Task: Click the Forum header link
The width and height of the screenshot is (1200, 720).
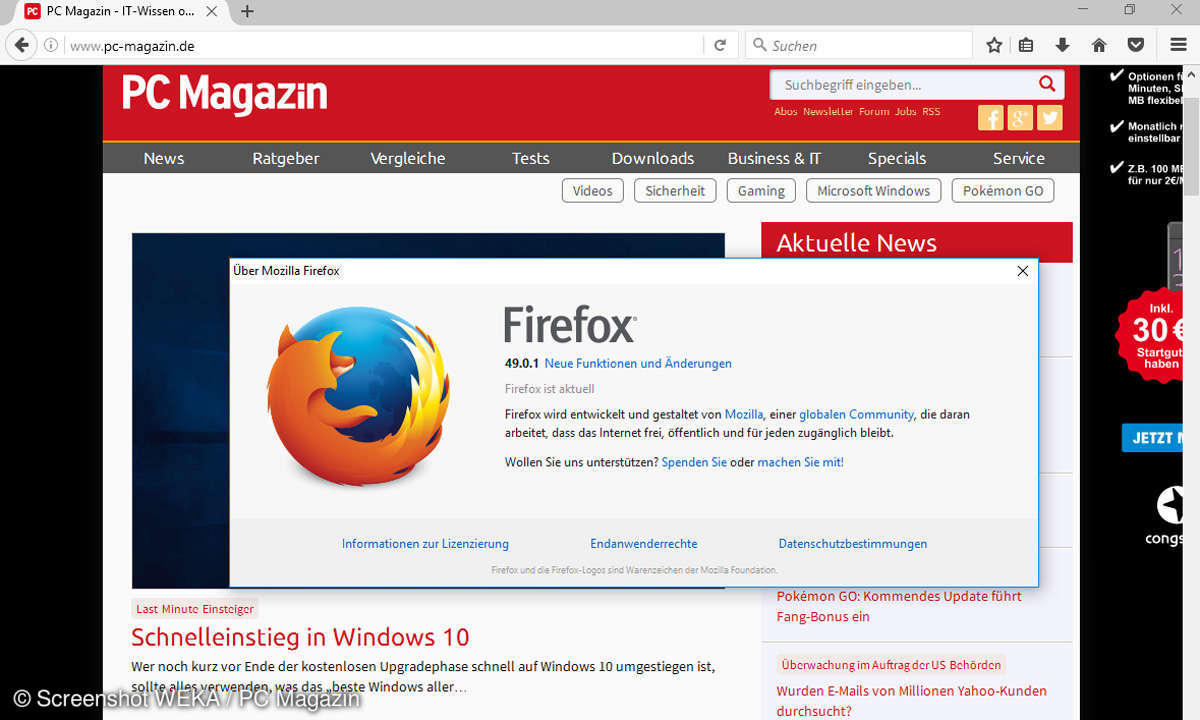Action: point(874,112)
